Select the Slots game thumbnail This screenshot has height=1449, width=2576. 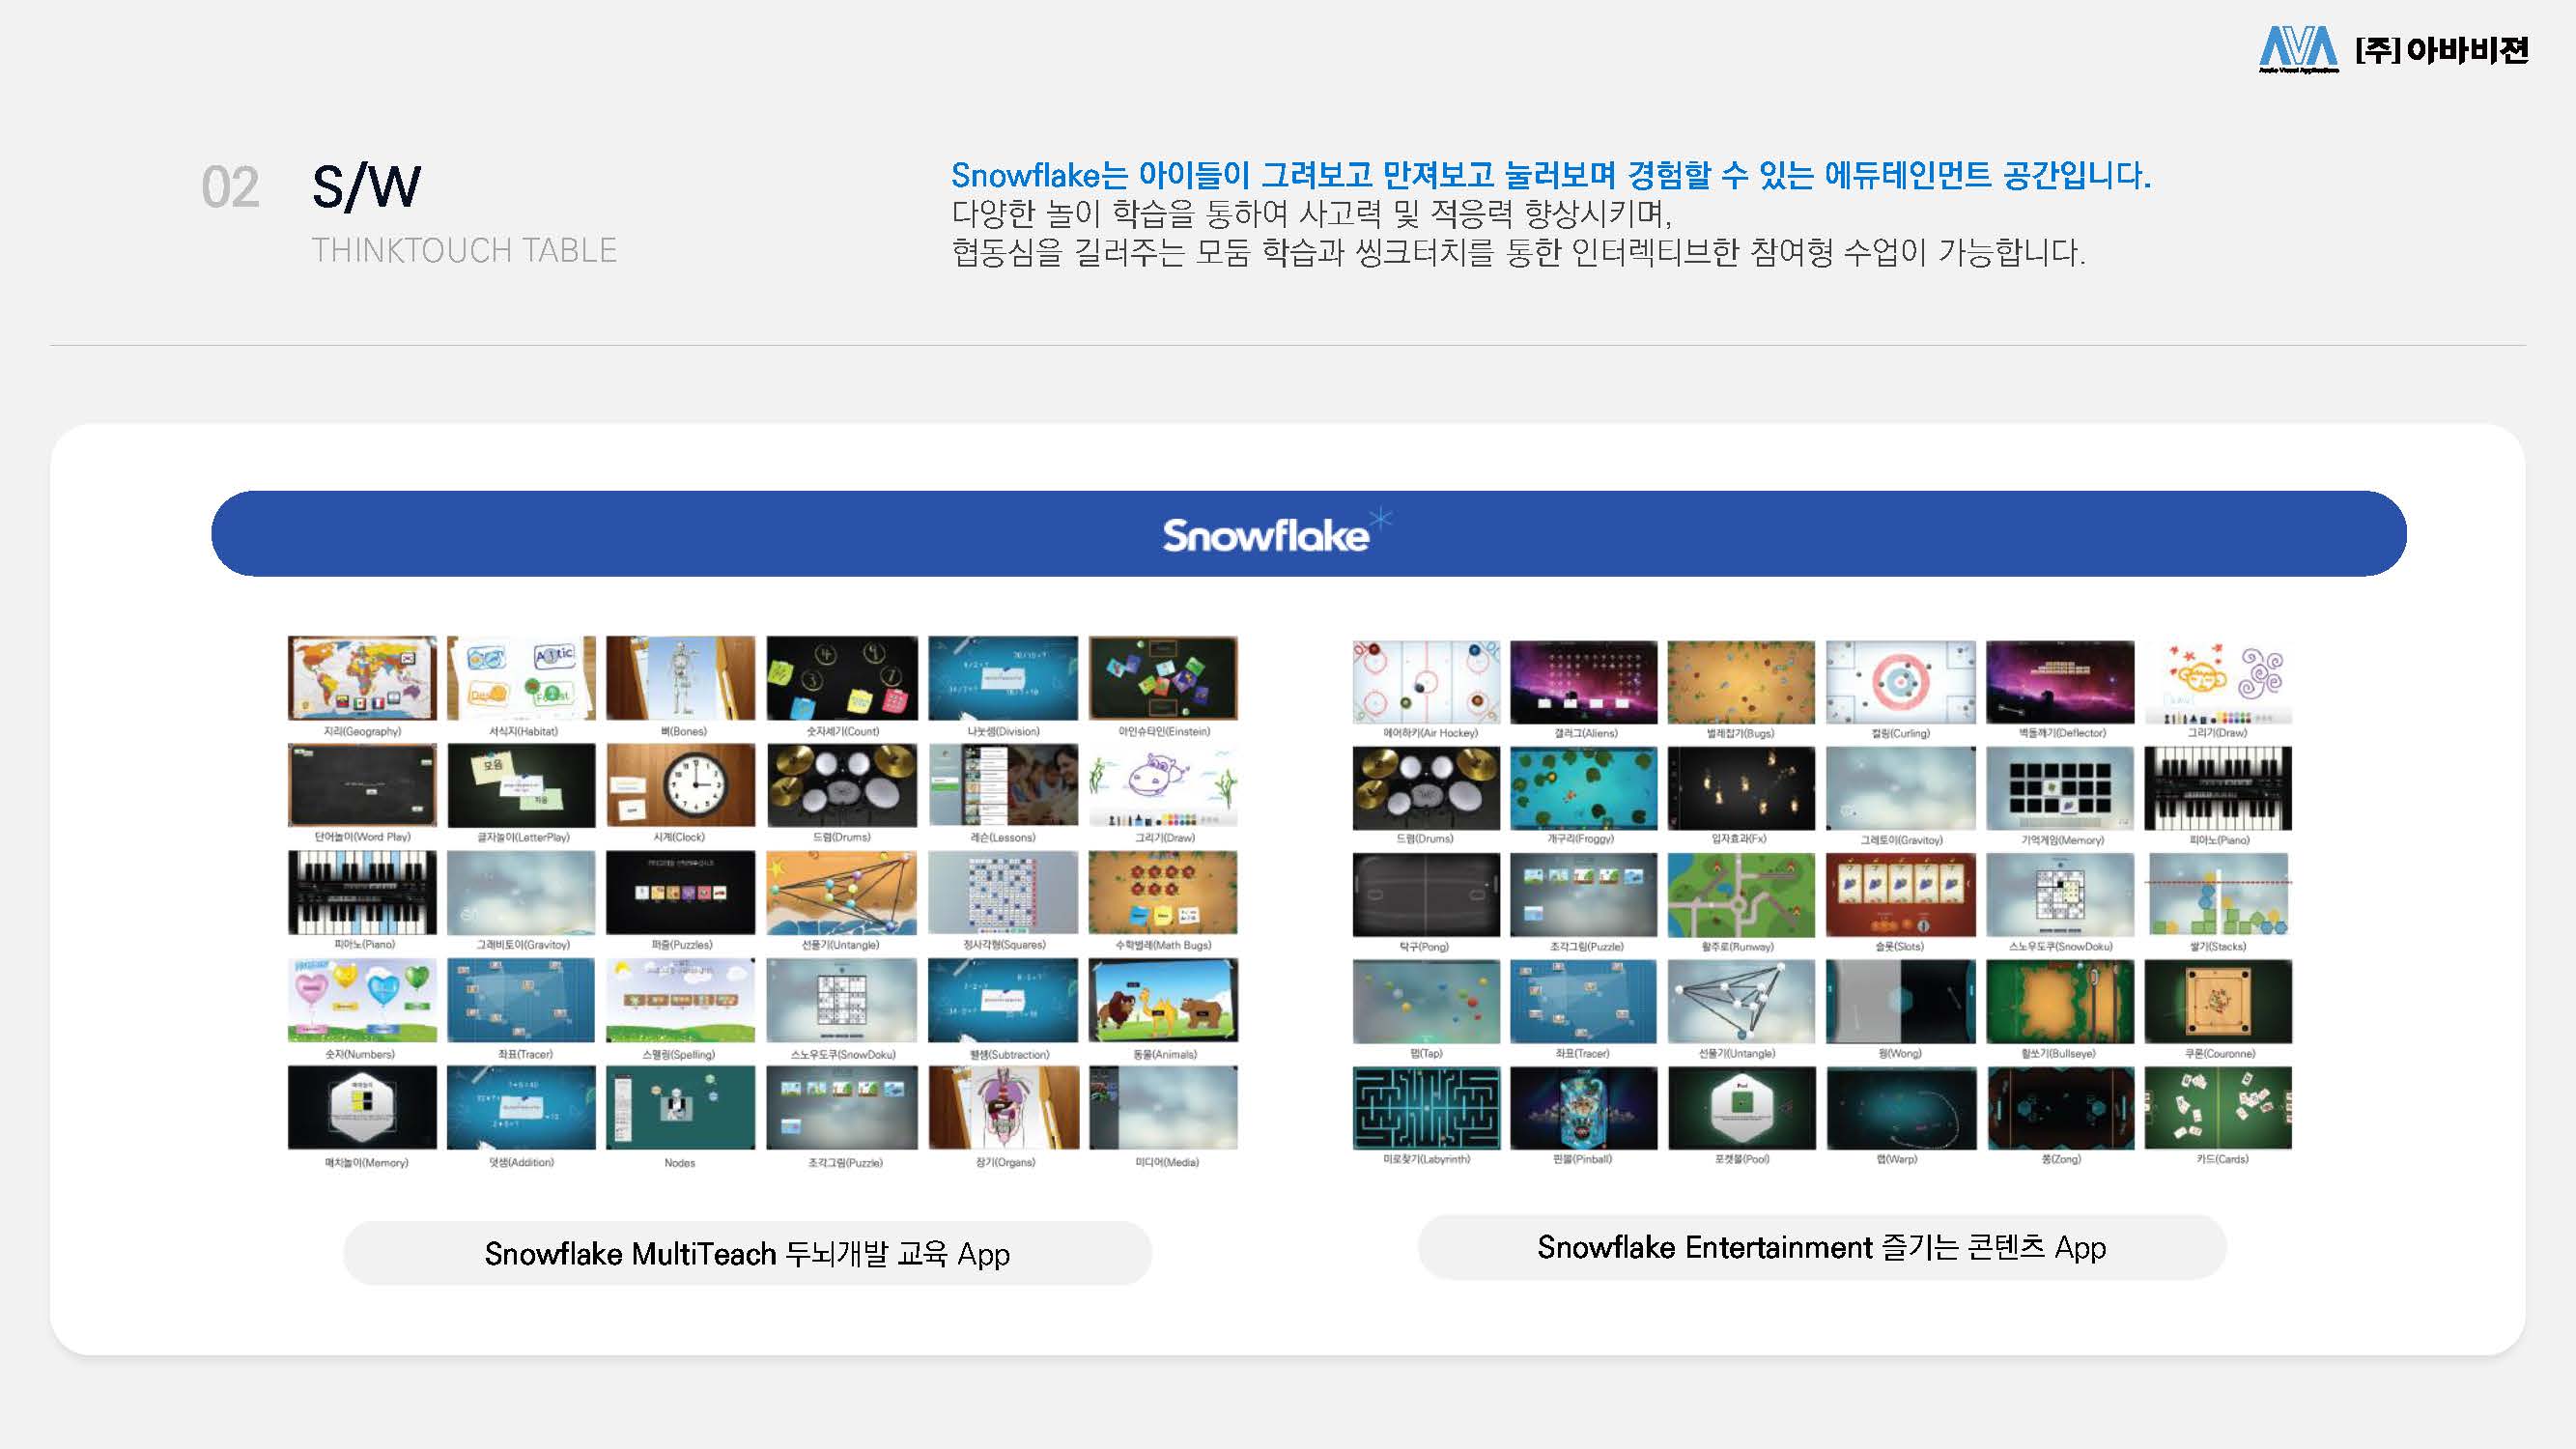point(1901,895)
